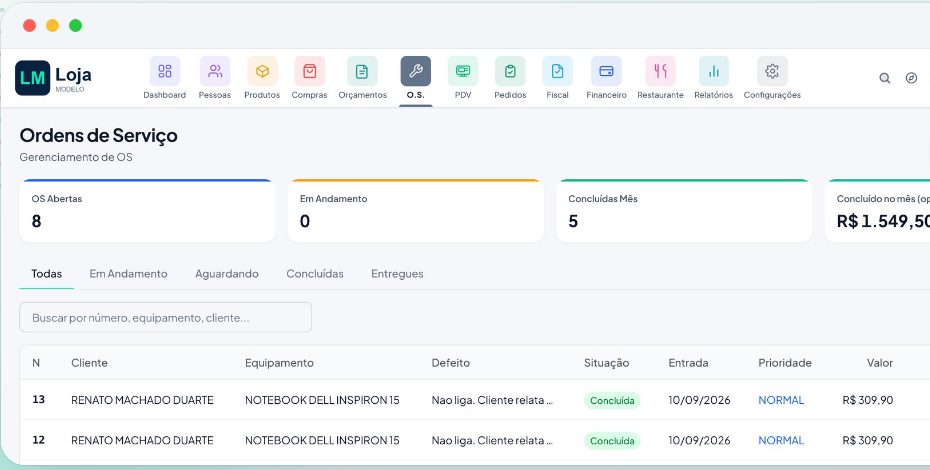Click the N column header
930x470 pixels.
[36, 363]
